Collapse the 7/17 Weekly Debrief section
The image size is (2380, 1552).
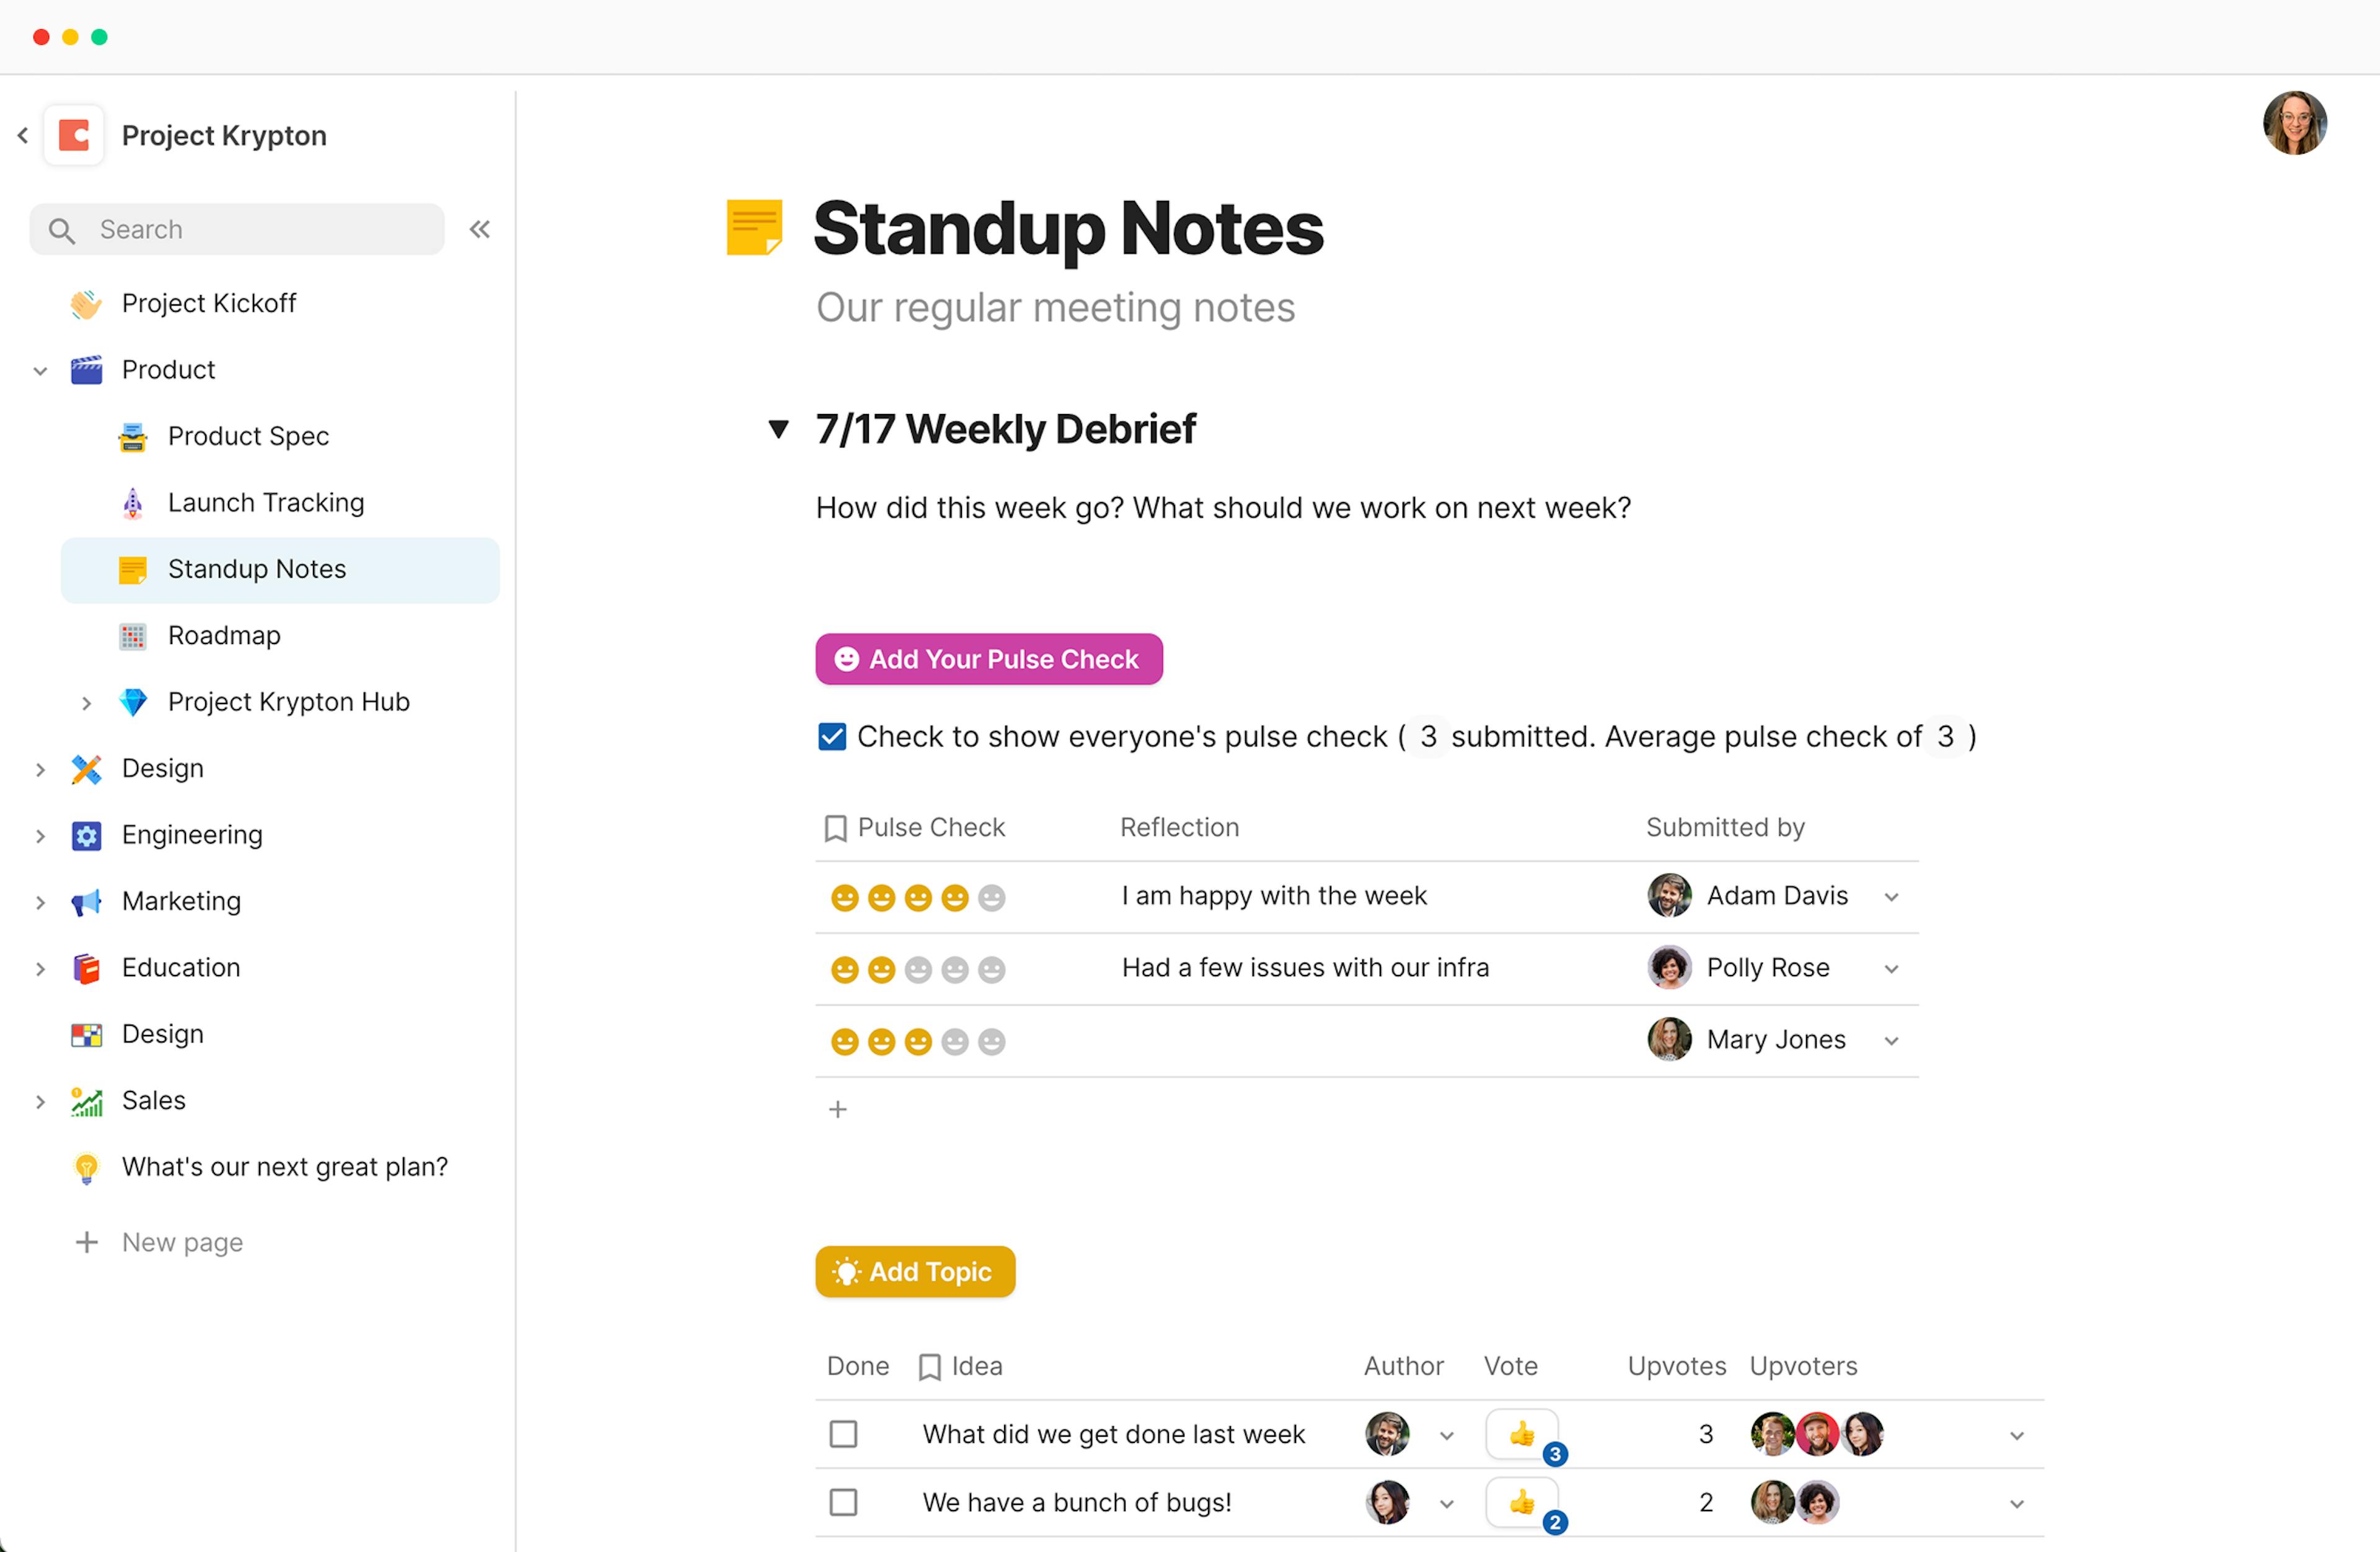(778, 428)
